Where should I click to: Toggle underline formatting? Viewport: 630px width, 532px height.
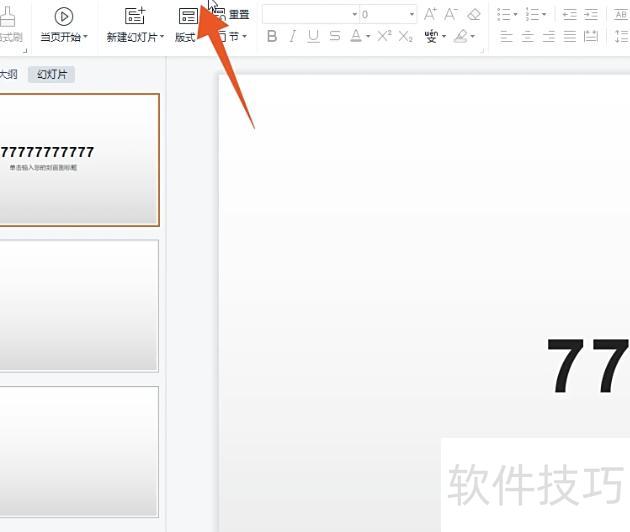click(313, 37)
